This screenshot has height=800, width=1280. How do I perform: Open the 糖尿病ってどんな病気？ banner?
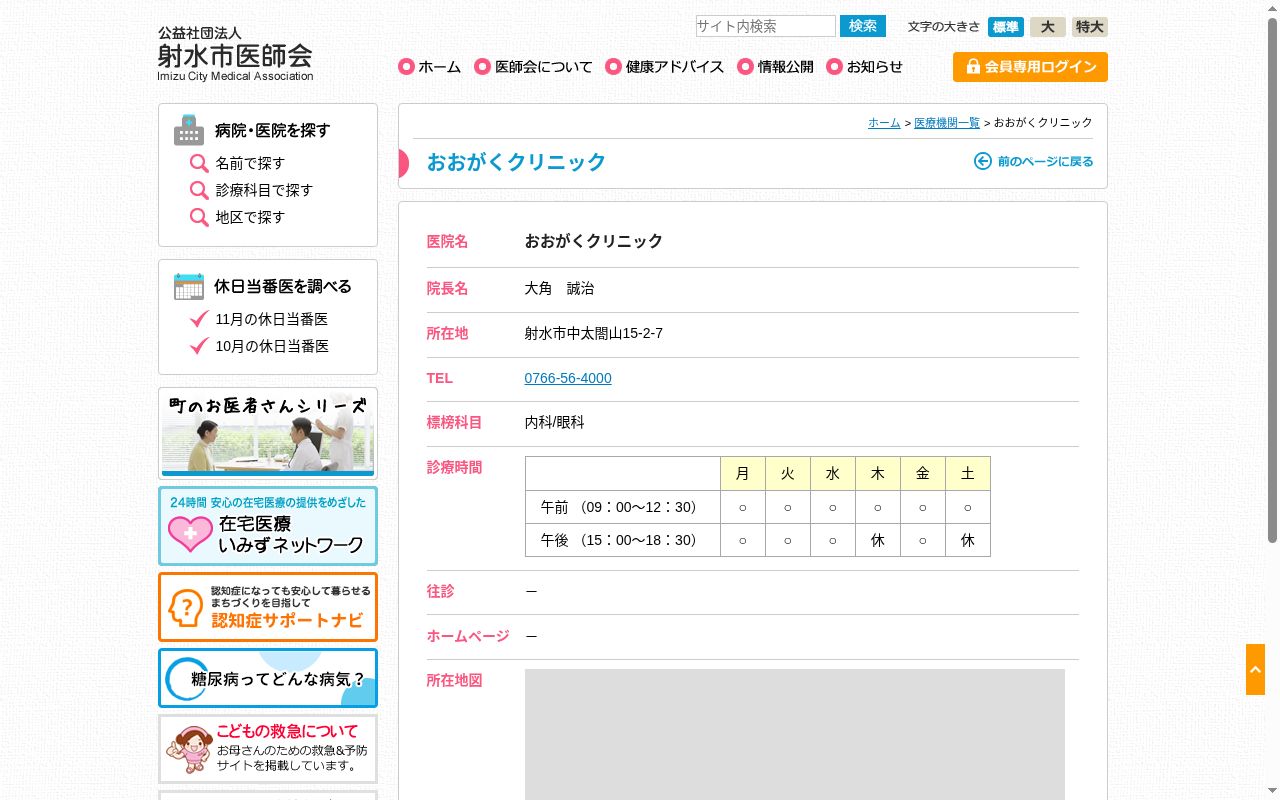268,678
